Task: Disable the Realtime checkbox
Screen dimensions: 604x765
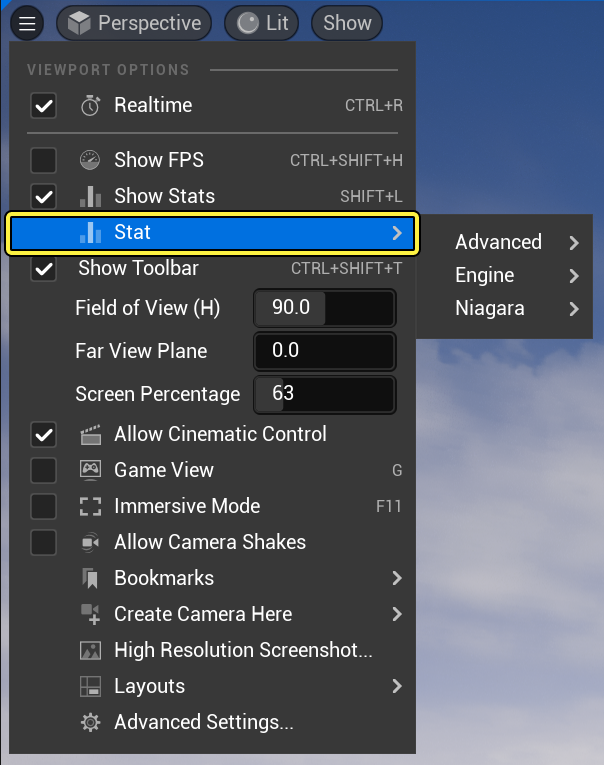Action: pyautogui.click(x=44, y=105)
